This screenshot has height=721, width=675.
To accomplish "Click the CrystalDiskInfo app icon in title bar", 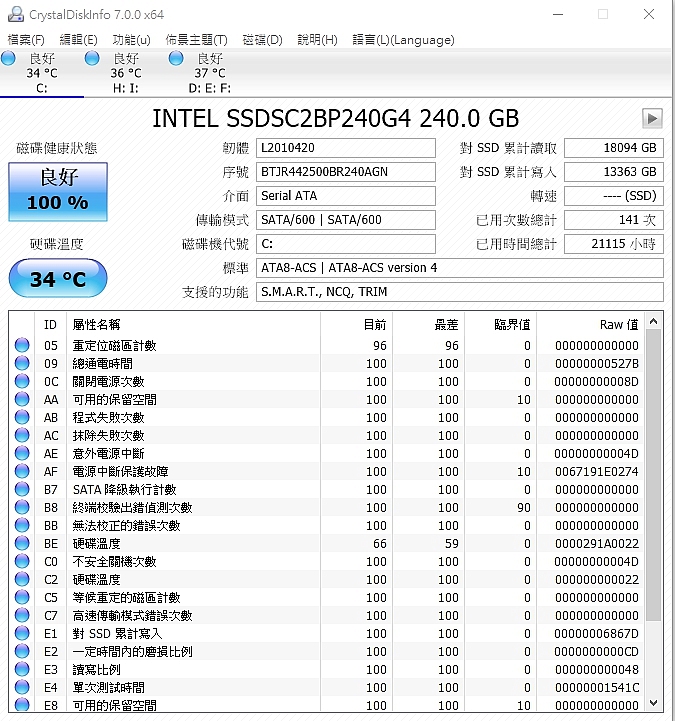I will (16, 14).
